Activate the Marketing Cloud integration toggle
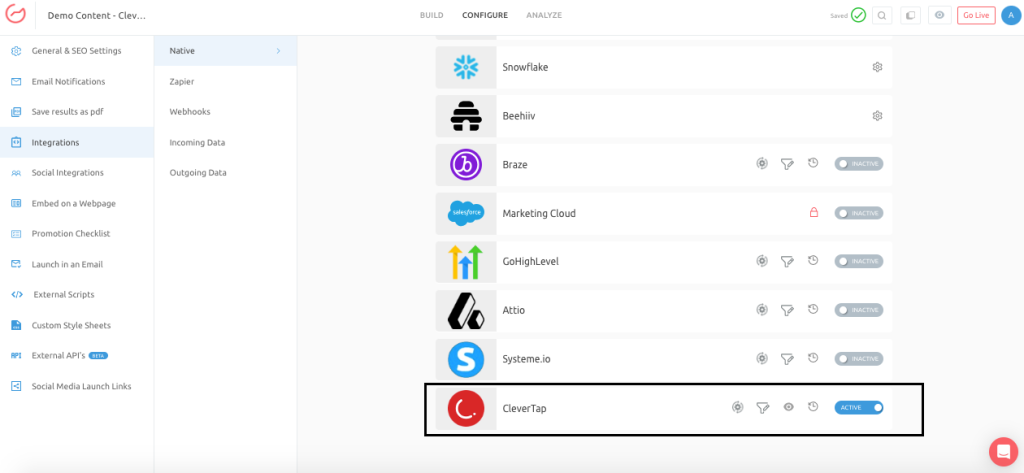 (x=859, y=213)
